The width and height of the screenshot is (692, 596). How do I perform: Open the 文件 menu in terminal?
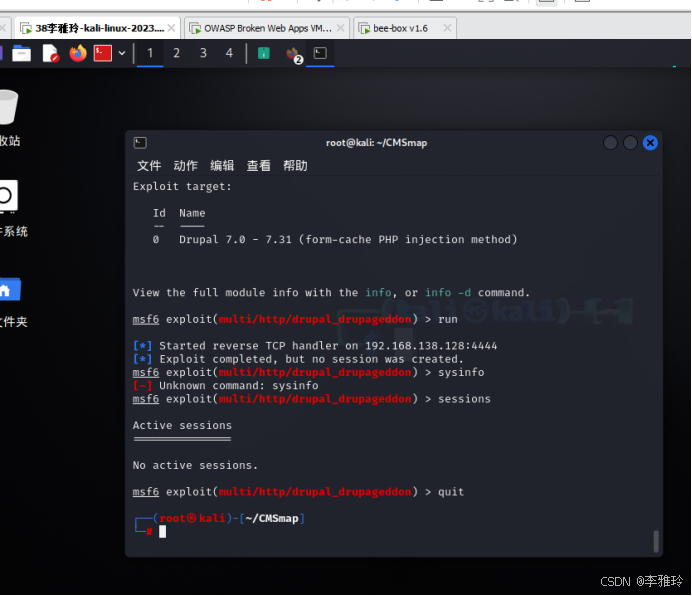[149, 166]
